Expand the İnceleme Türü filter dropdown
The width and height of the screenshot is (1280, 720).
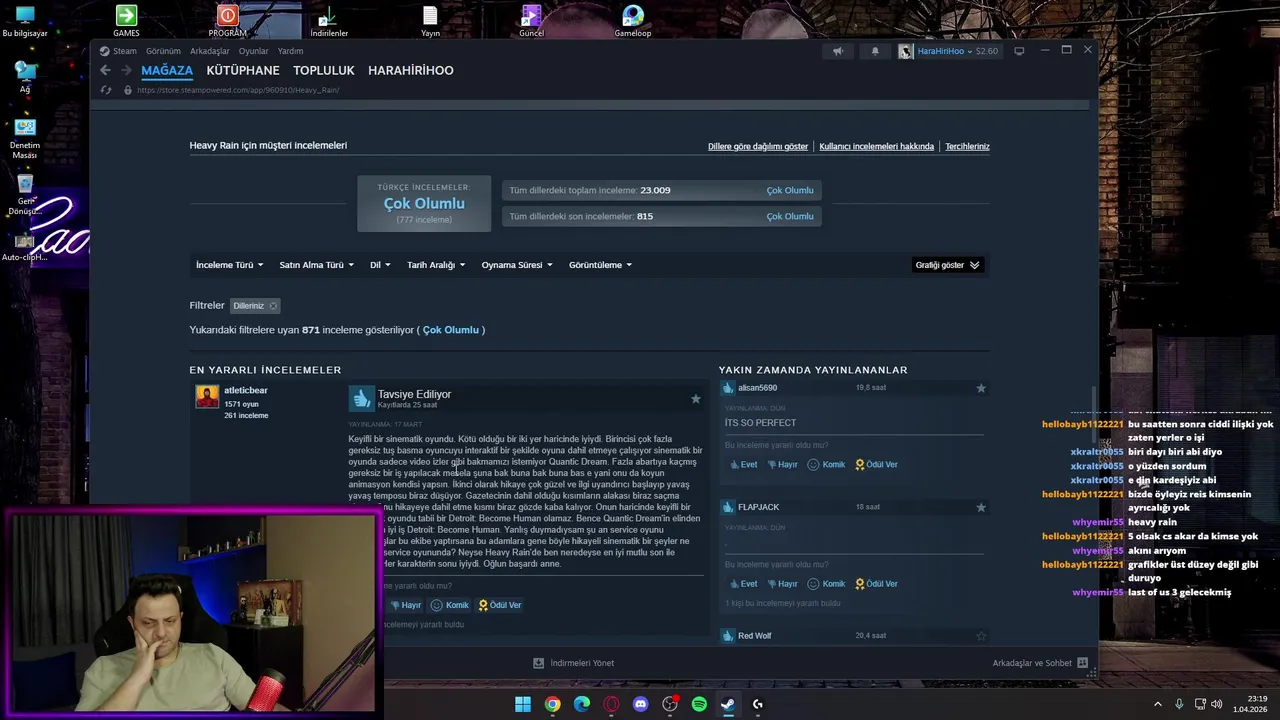click(x=229, y=265)
